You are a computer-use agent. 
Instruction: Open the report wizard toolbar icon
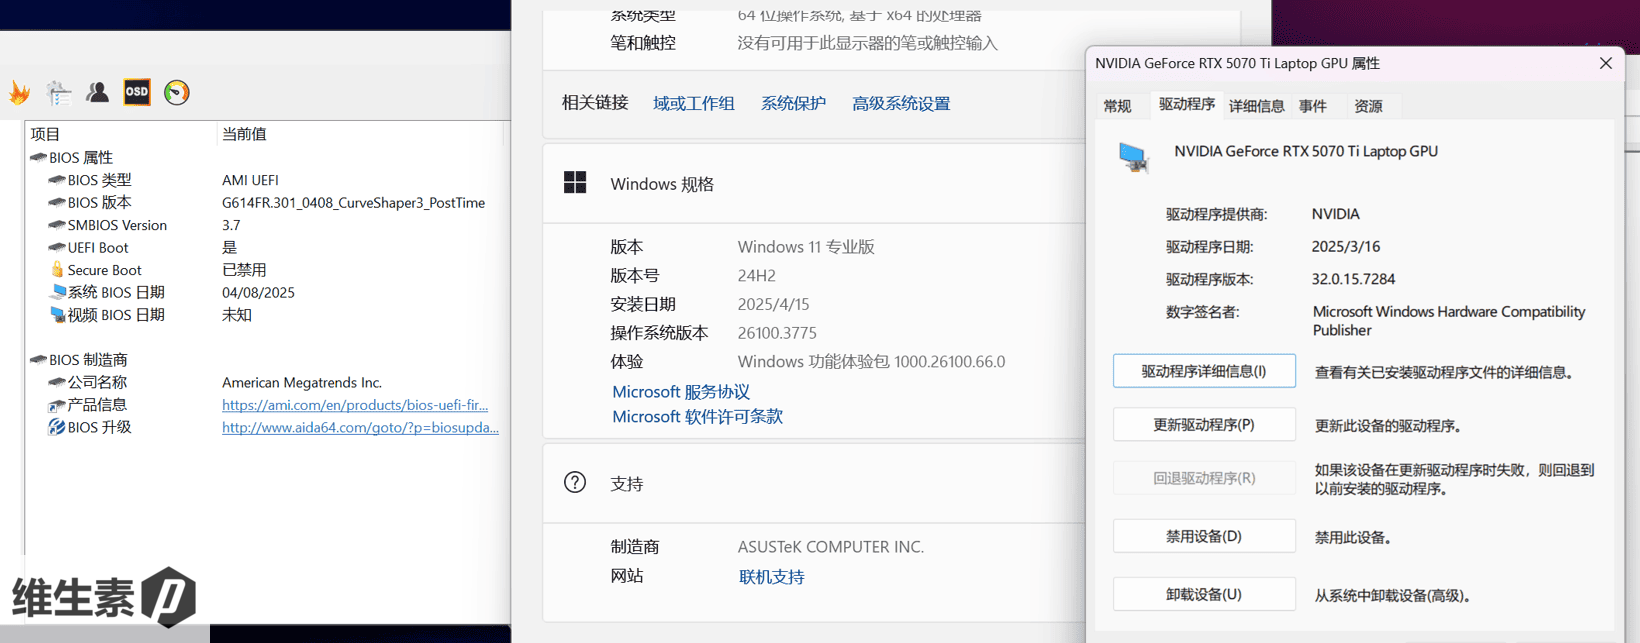(x=59, y=93)
